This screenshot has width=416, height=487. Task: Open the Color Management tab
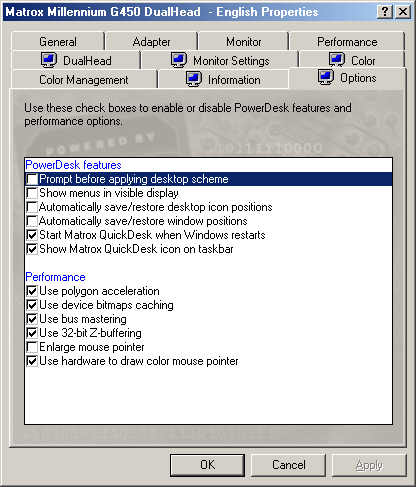[x=84, y=80]
